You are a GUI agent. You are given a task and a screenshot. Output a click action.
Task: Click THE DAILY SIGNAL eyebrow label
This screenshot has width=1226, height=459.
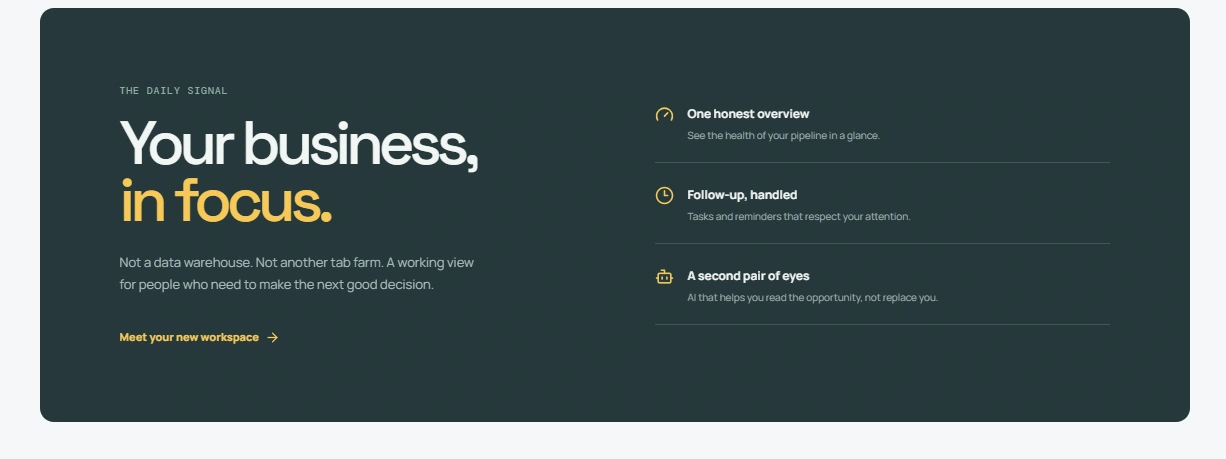click(173, 91)
